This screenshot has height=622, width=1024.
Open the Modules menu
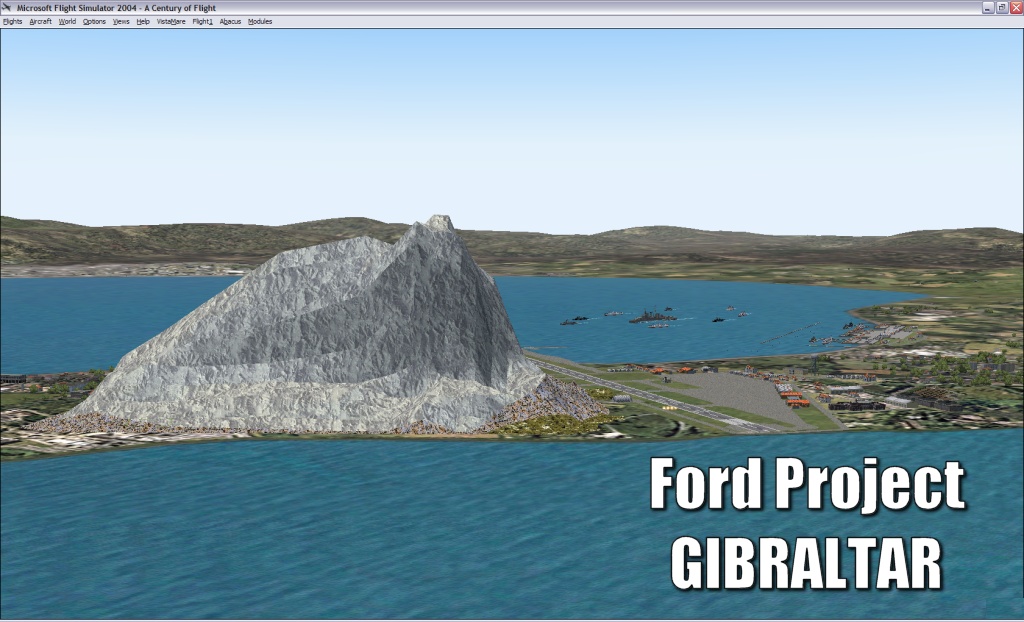tap(260, 22)
